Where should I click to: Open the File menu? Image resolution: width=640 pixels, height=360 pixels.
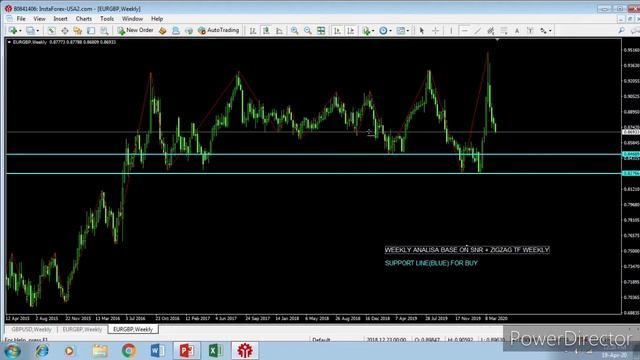coord(21,19)
